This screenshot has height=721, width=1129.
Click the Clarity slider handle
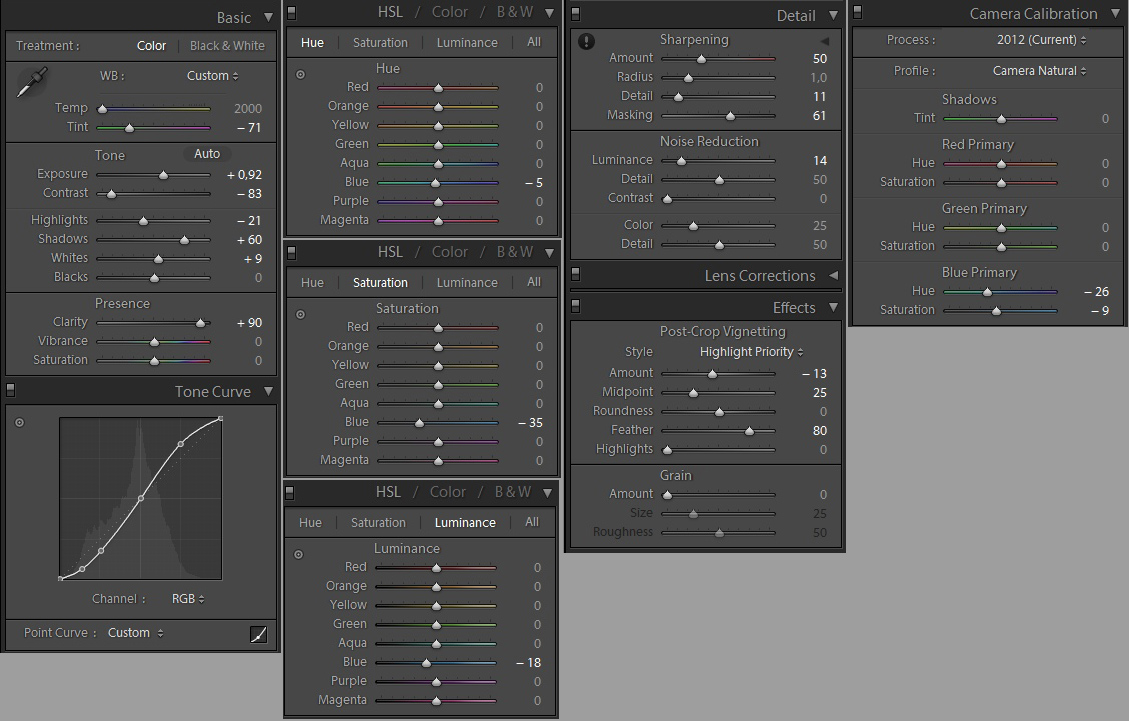point(200,323)
